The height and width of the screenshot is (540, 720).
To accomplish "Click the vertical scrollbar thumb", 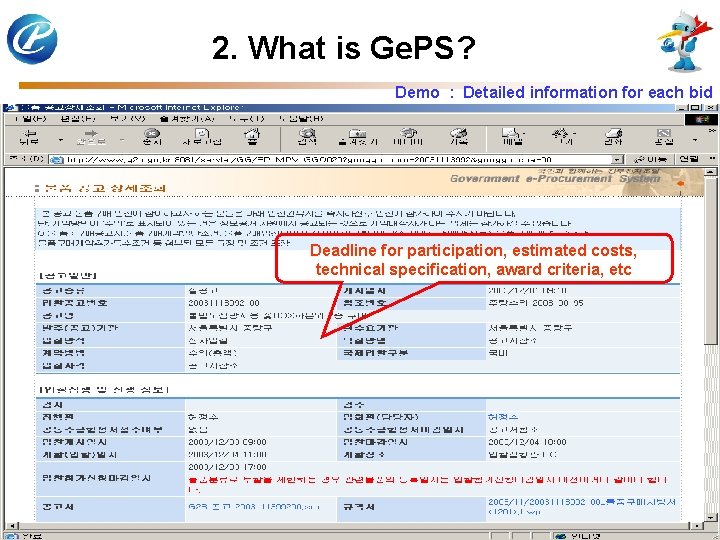I will click(711, 260).
